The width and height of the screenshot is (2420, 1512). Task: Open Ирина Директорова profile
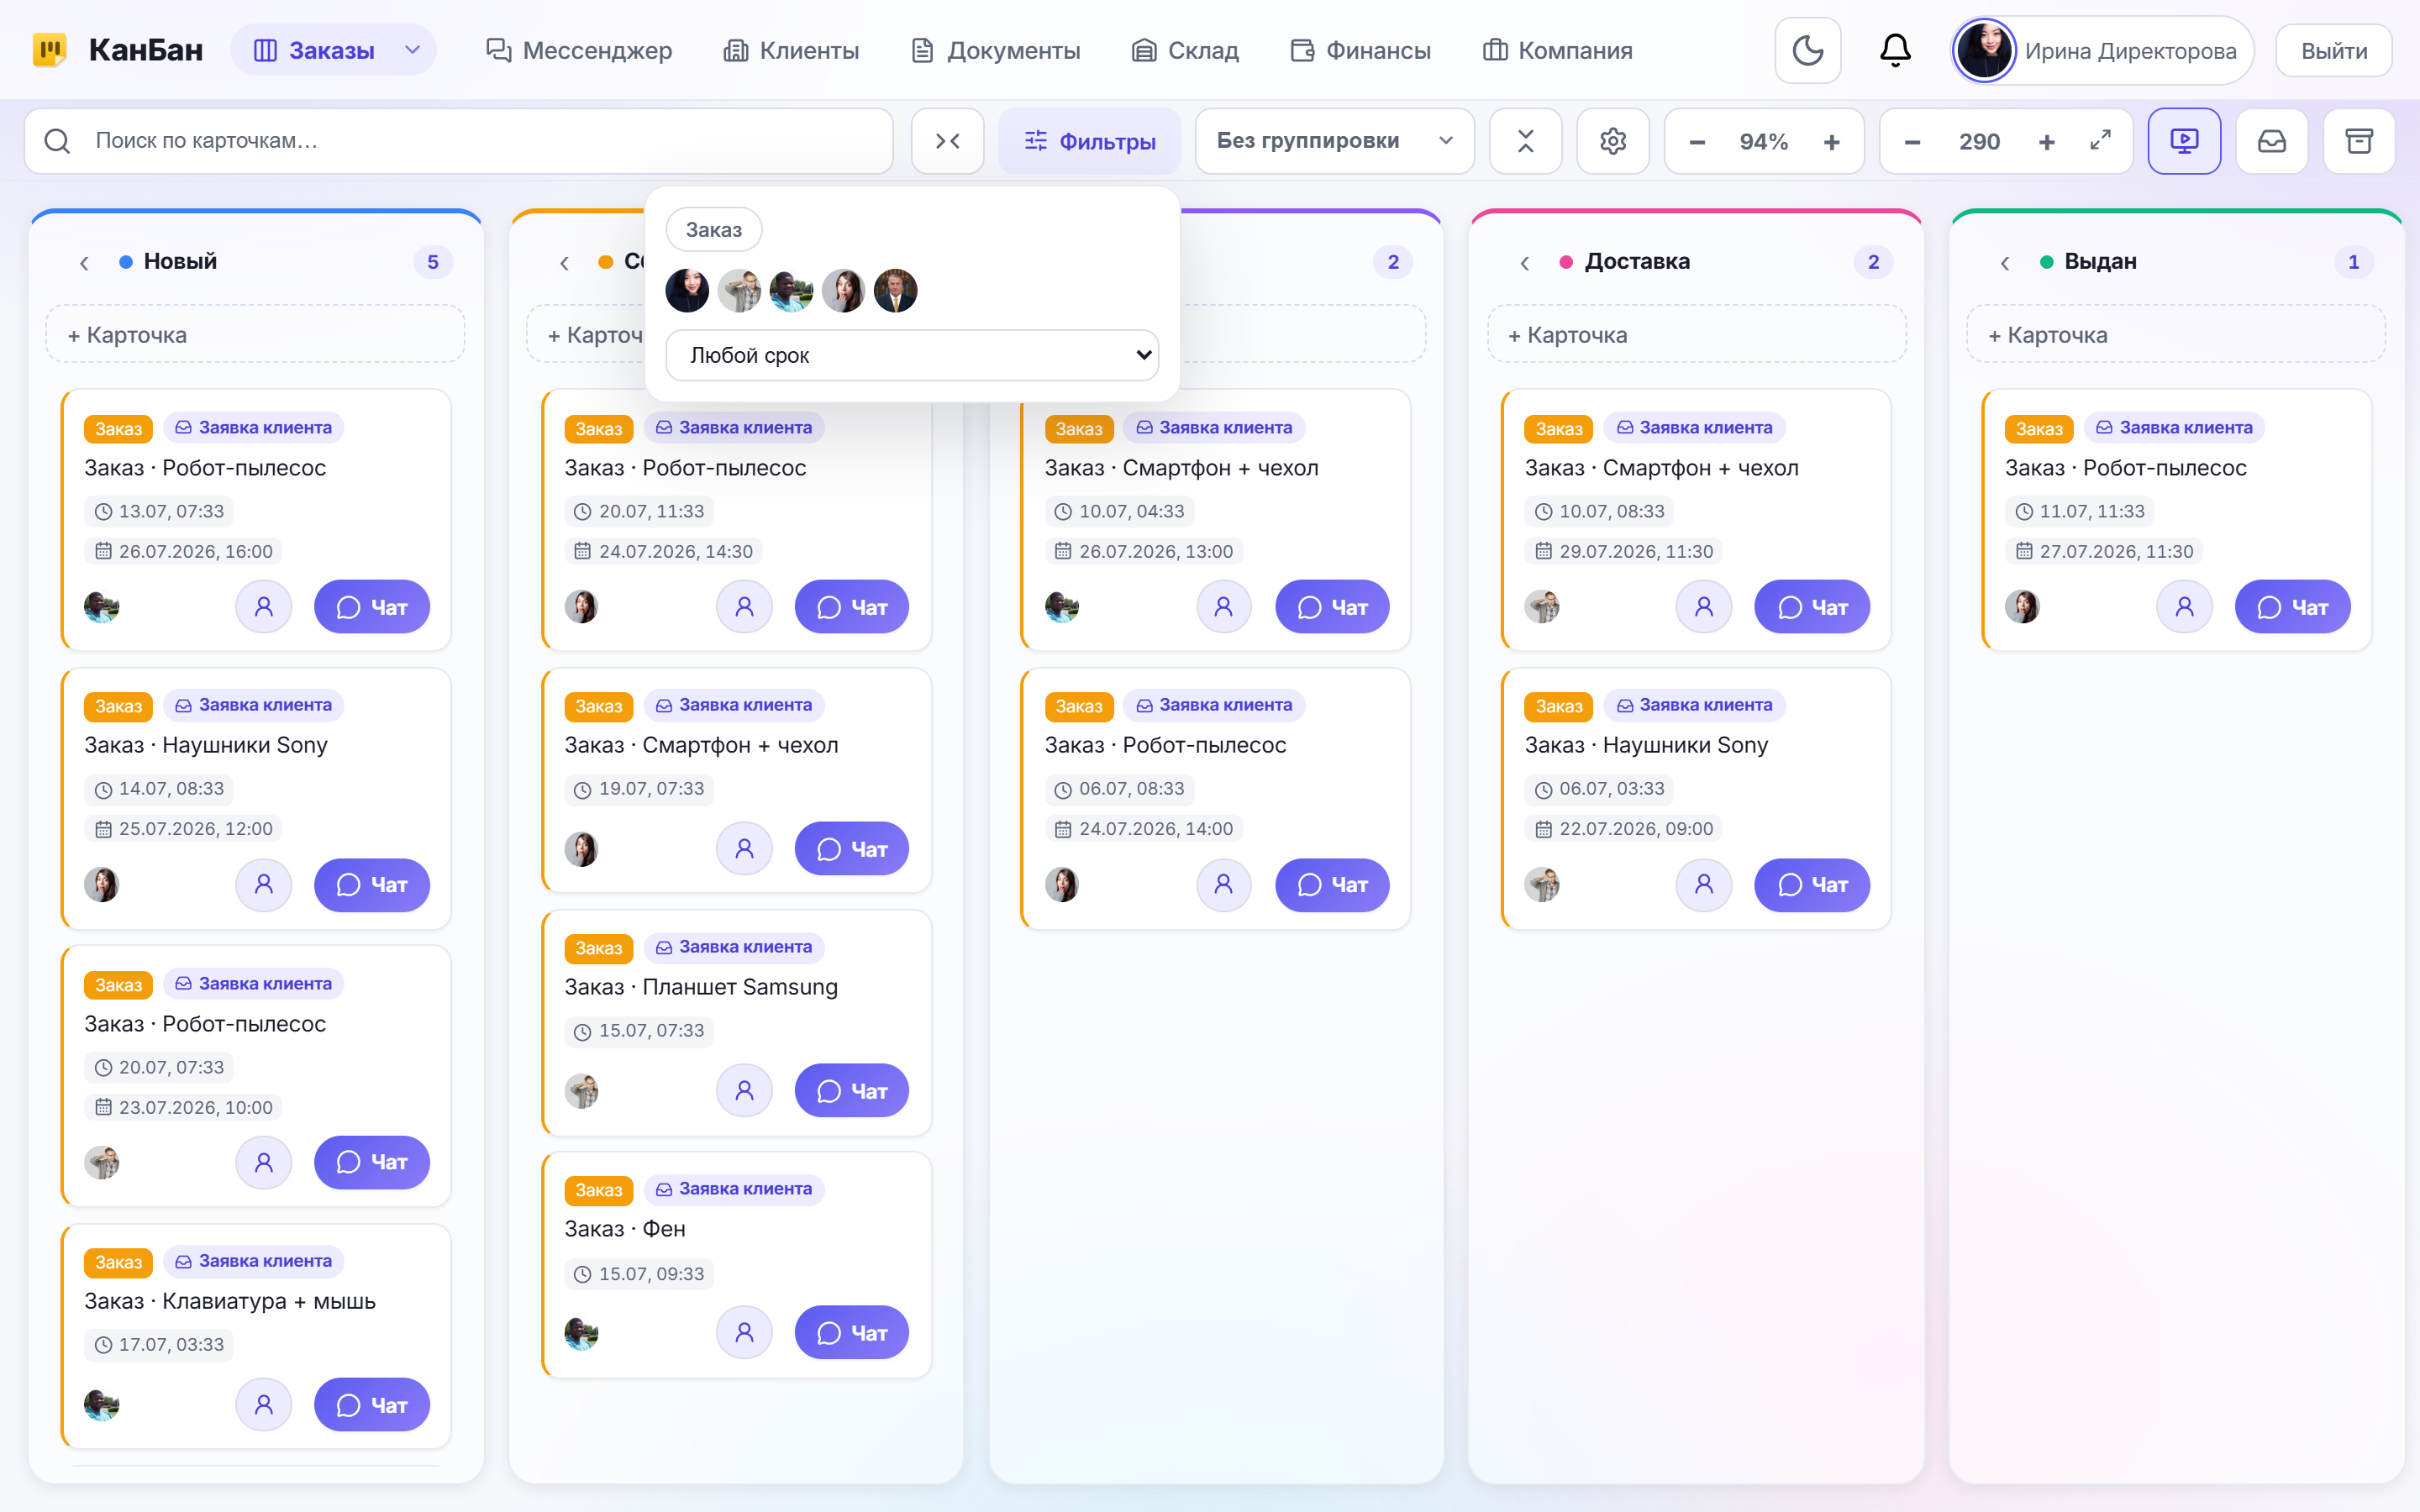point(2101,50)
